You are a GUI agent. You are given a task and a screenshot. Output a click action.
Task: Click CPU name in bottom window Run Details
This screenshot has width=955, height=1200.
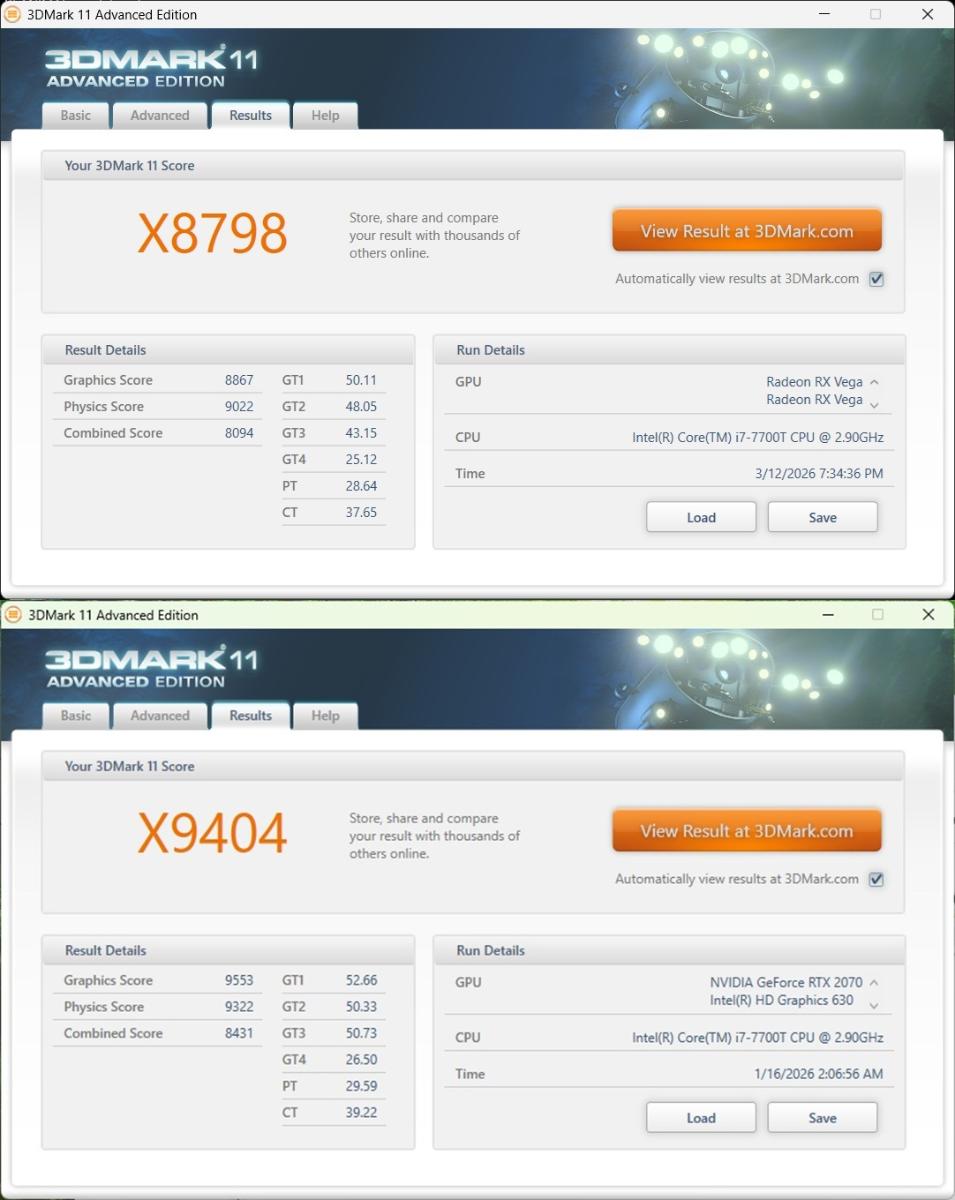pyautogui.click(x=758, y=1037)
